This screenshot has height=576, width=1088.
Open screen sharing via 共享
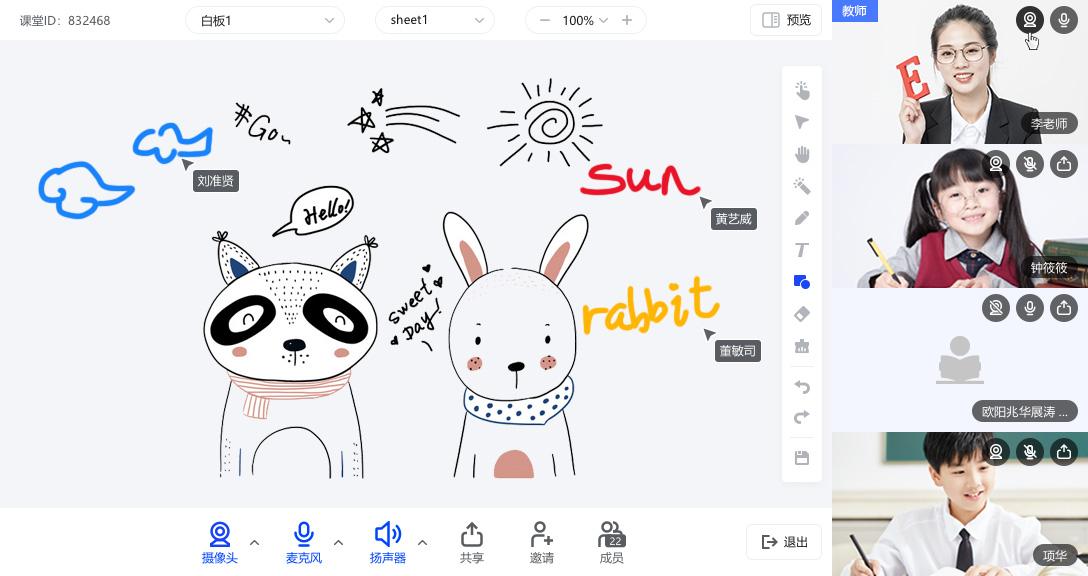click(472, 542)
